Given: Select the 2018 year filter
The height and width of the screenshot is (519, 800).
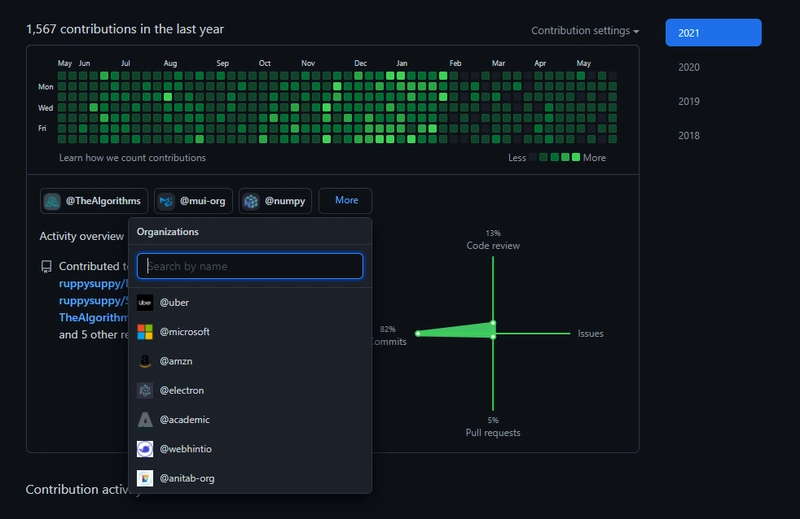Looking at the screenshot, I should [x=688, y=135].
